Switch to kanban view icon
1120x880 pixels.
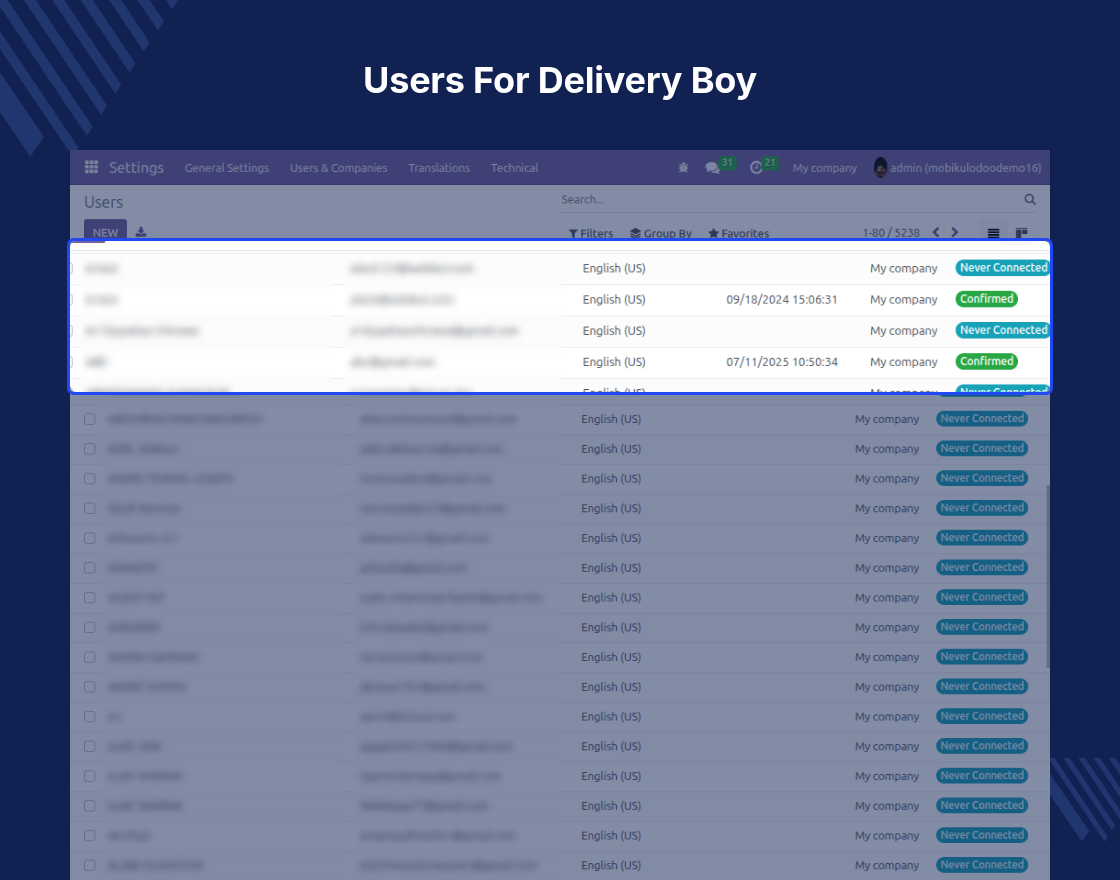pyautogui.click(x=1021, y=233)
